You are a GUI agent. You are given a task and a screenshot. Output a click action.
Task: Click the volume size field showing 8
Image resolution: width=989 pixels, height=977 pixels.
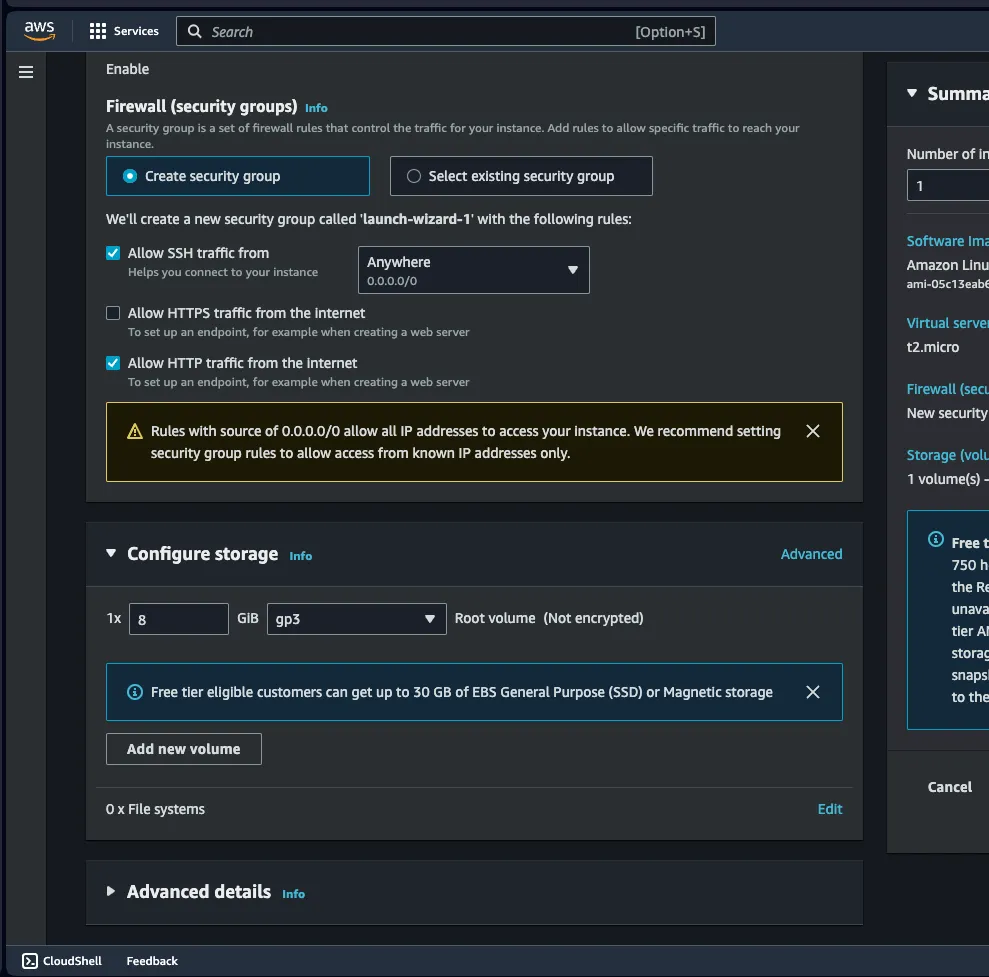pyautogui.click(x=178, y=619)
